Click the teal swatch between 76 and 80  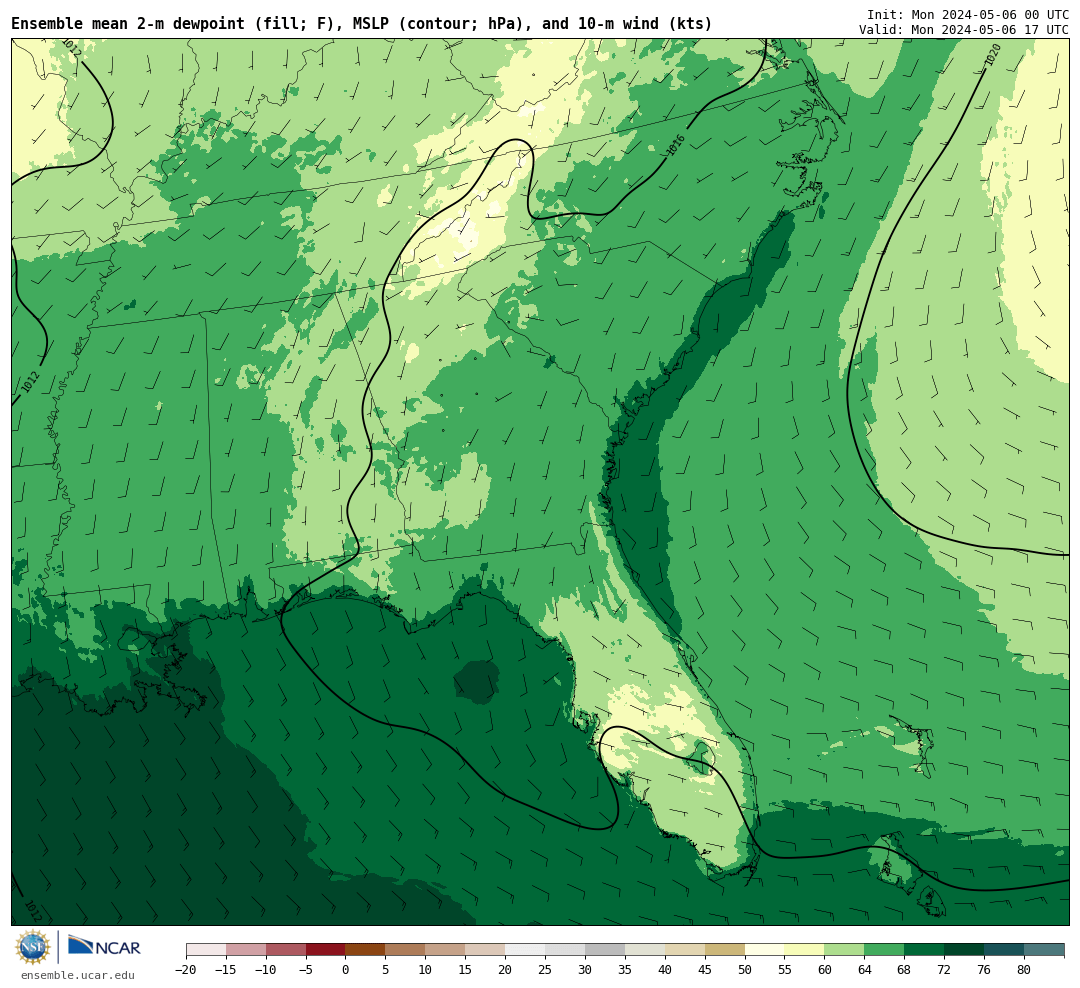coord(1005,950)
